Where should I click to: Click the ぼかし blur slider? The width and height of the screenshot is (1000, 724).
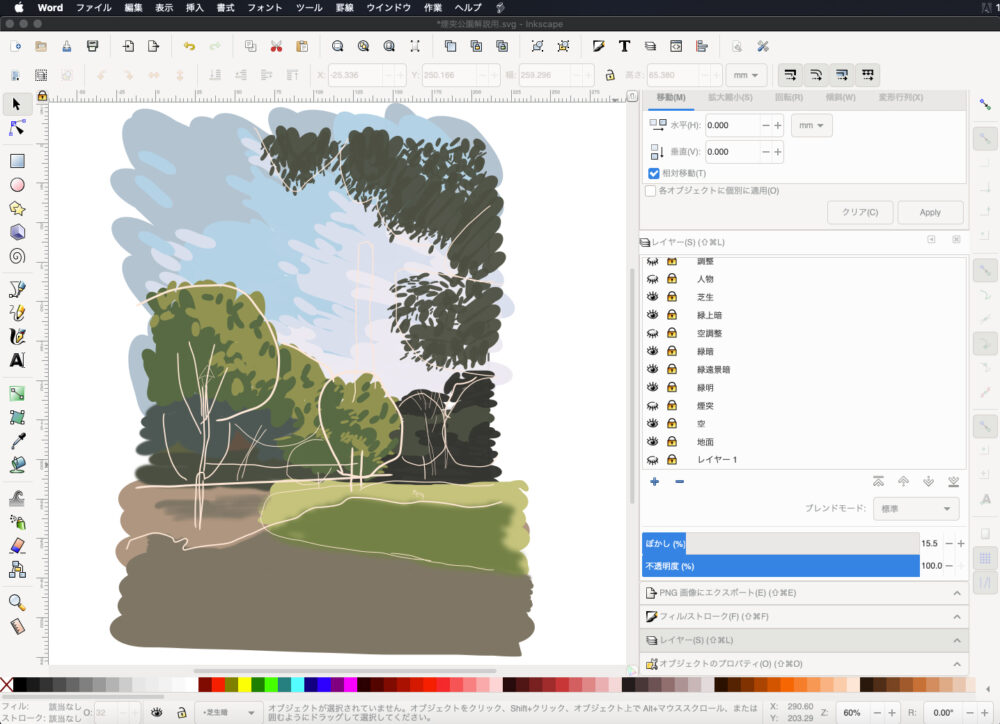[780, 543]
